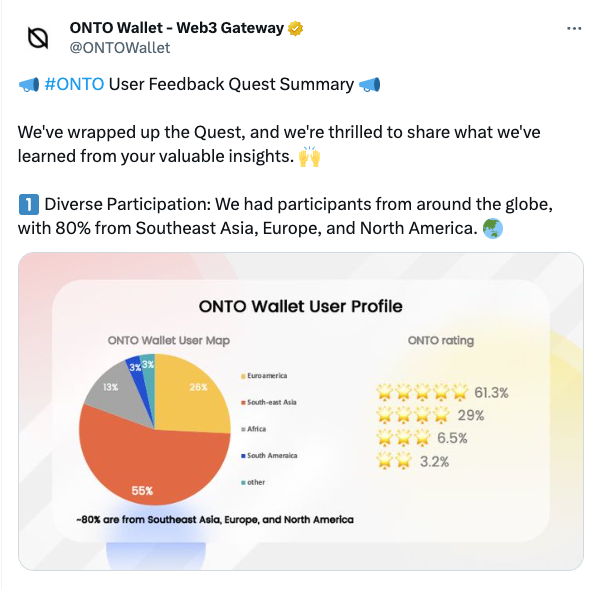Click the right megaphone emoji
This screenshot has height=589, width=598.
[370, 84]
